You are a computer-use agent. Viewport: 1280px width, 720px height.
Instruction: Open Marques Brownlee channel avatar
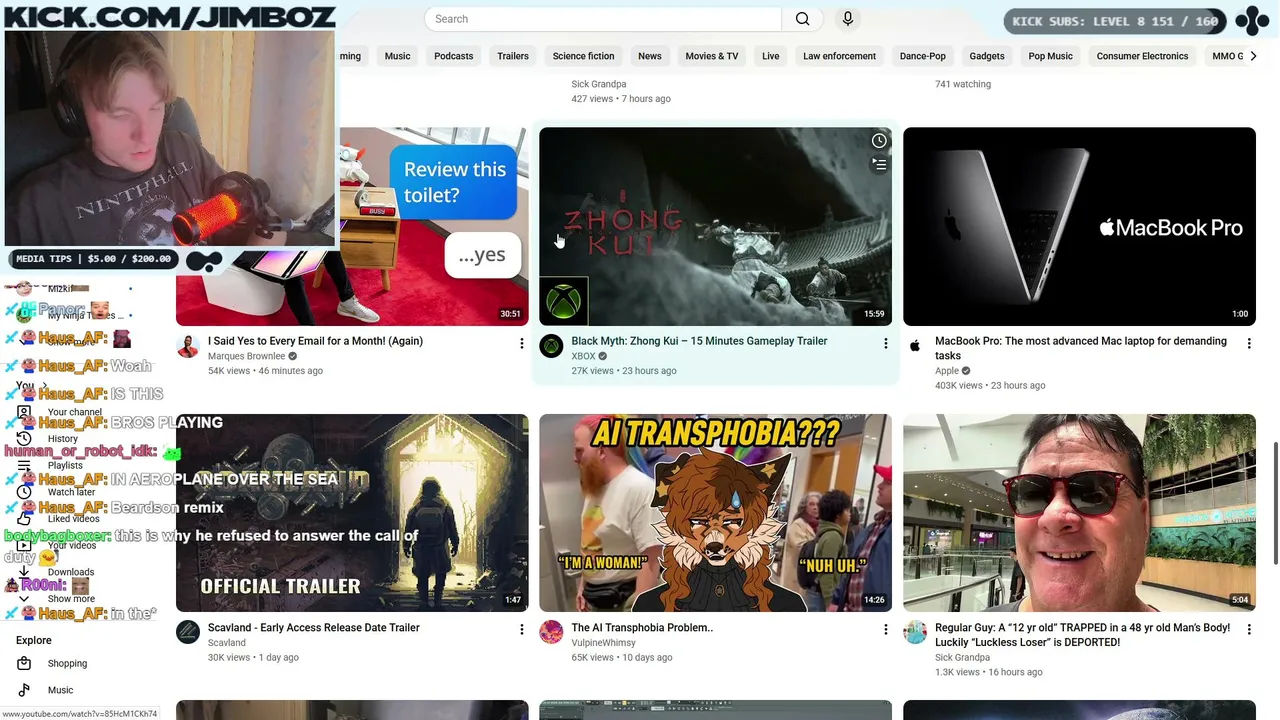coord(188,346)
